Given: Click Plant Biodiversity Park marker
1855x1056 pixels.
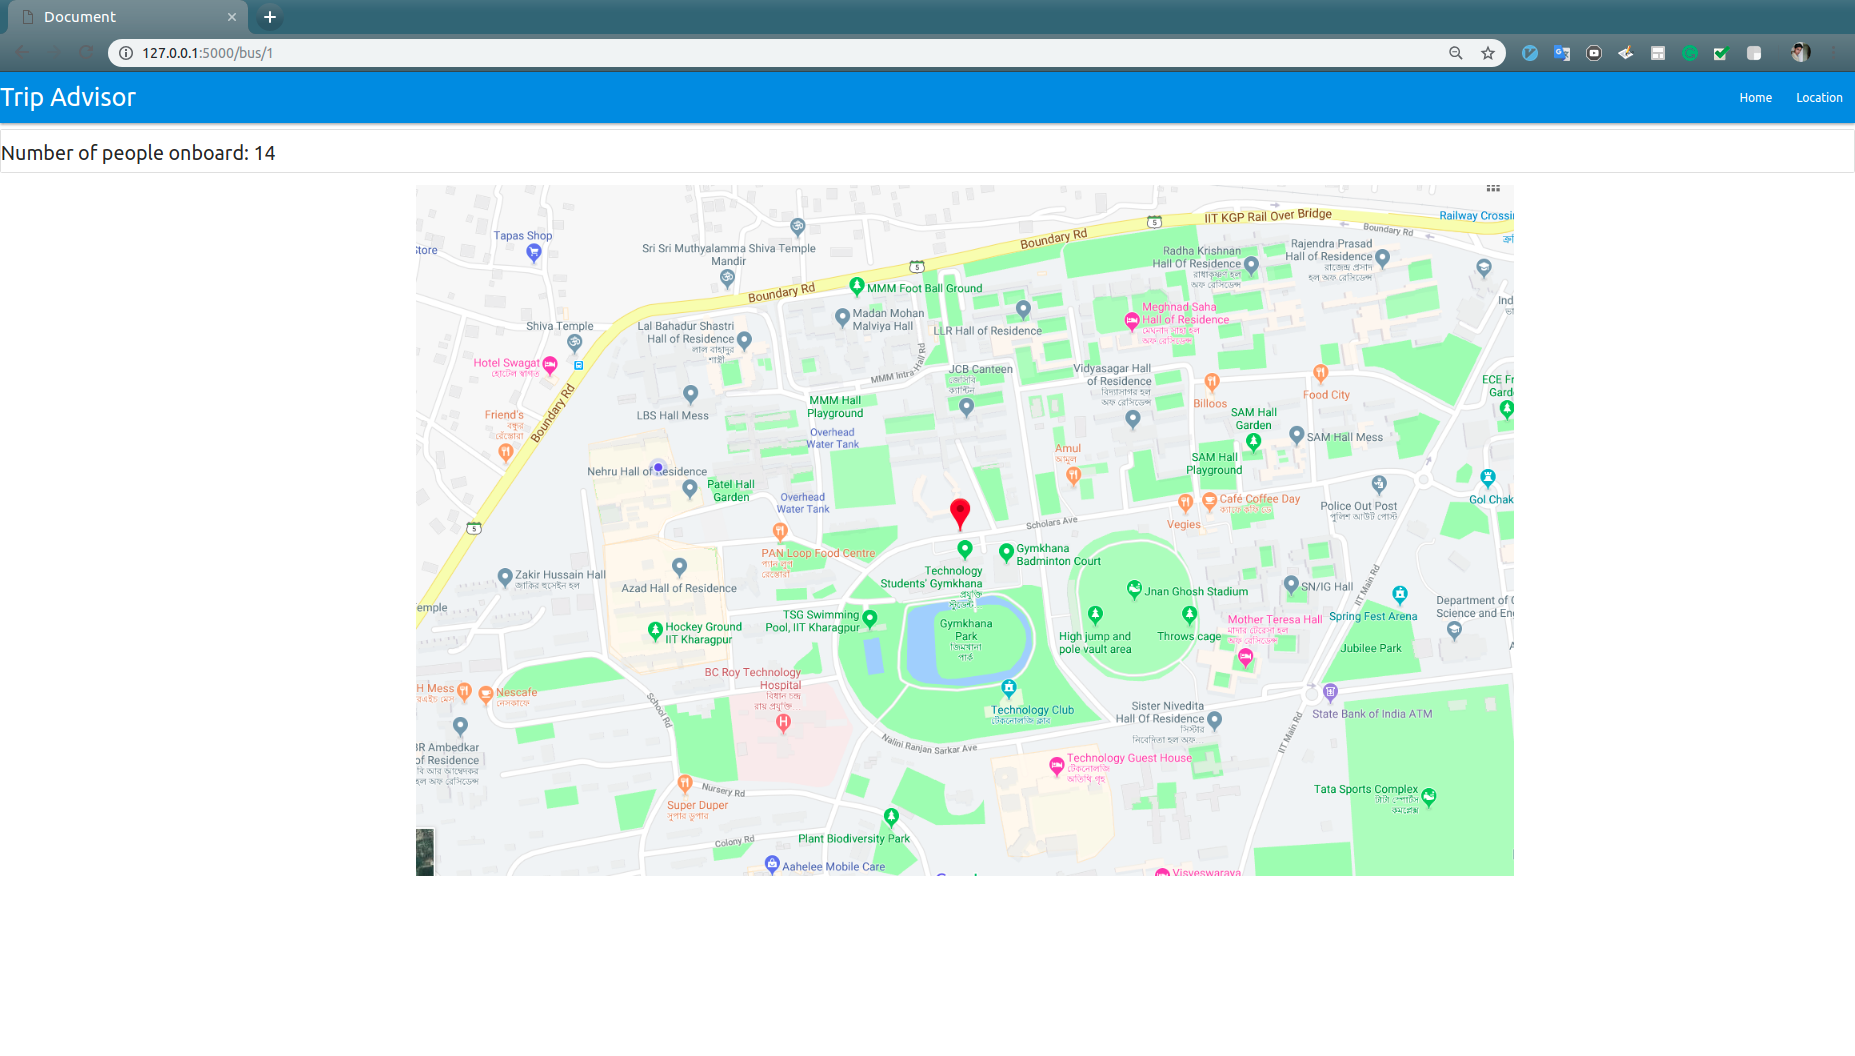Looking at the screenshot, I should tap(891, 817).
